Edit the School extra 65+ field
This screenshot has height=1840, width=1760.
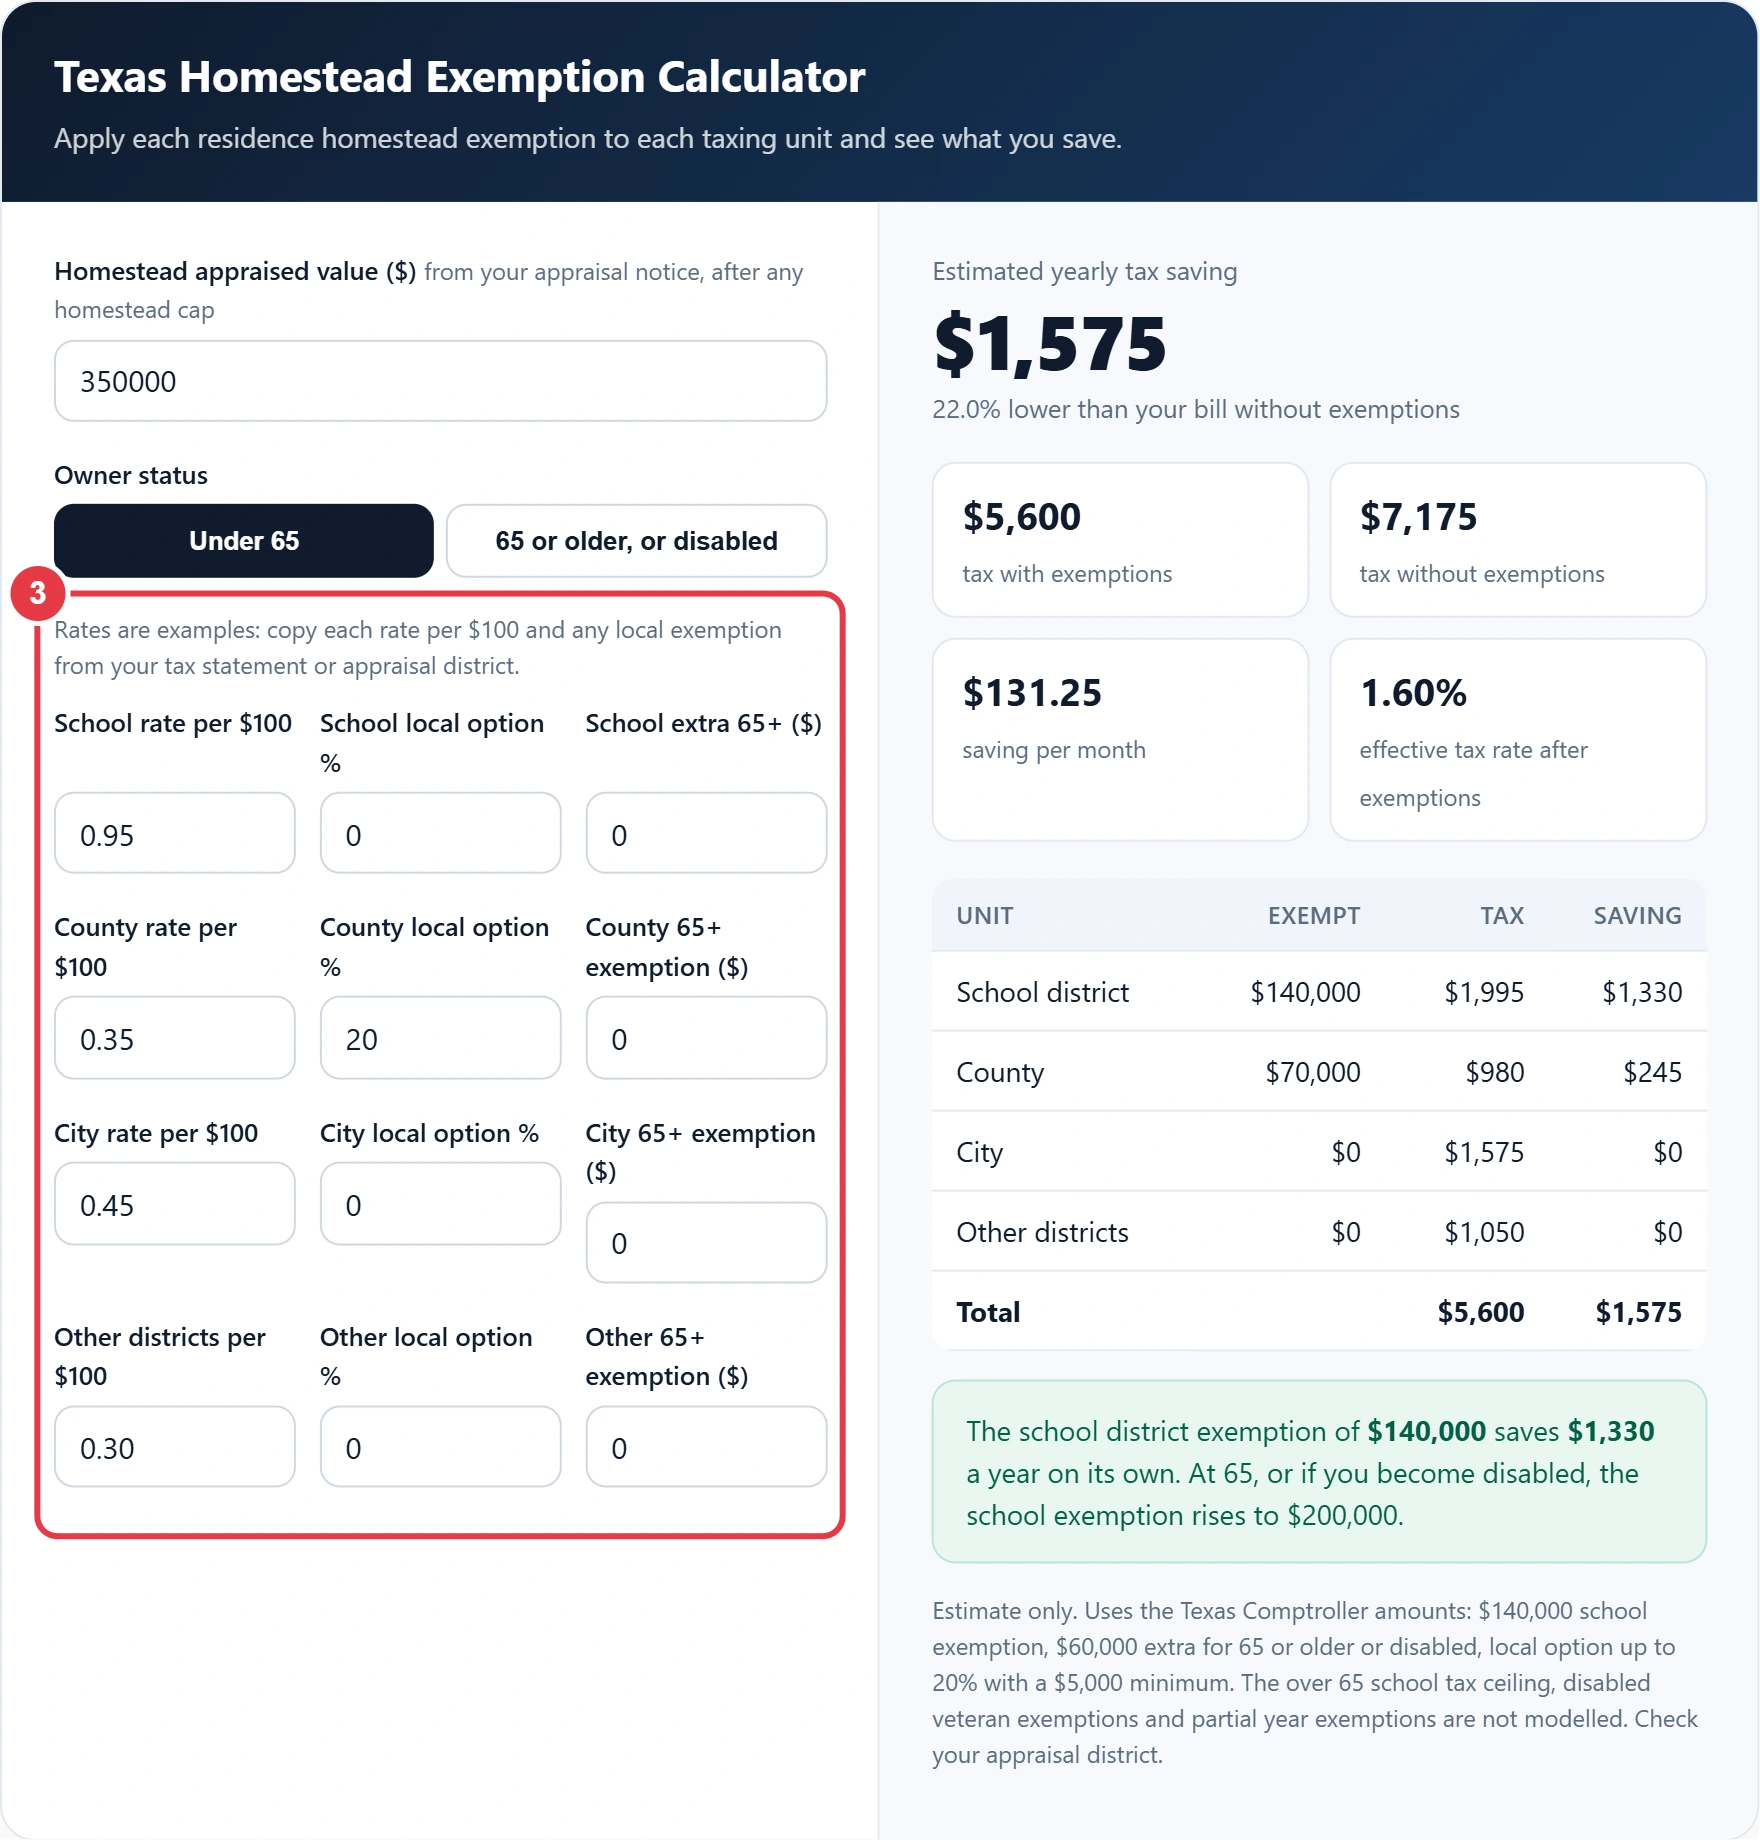click(x=706, y=834)
